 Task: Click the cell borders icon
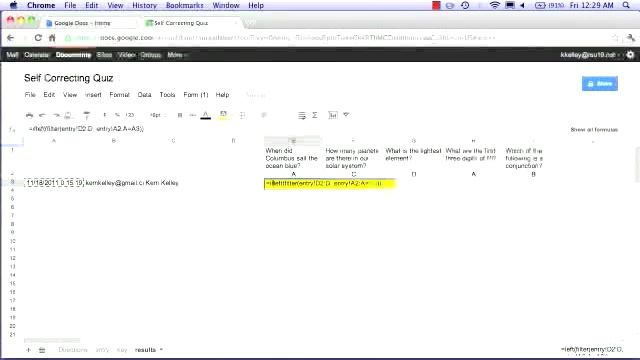tap(243, 115)
